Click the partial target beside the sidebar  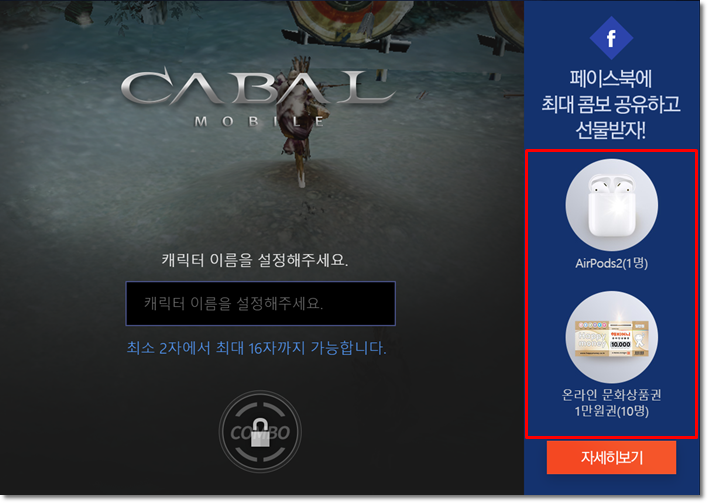pyautogui.click(x=506, y=23)
